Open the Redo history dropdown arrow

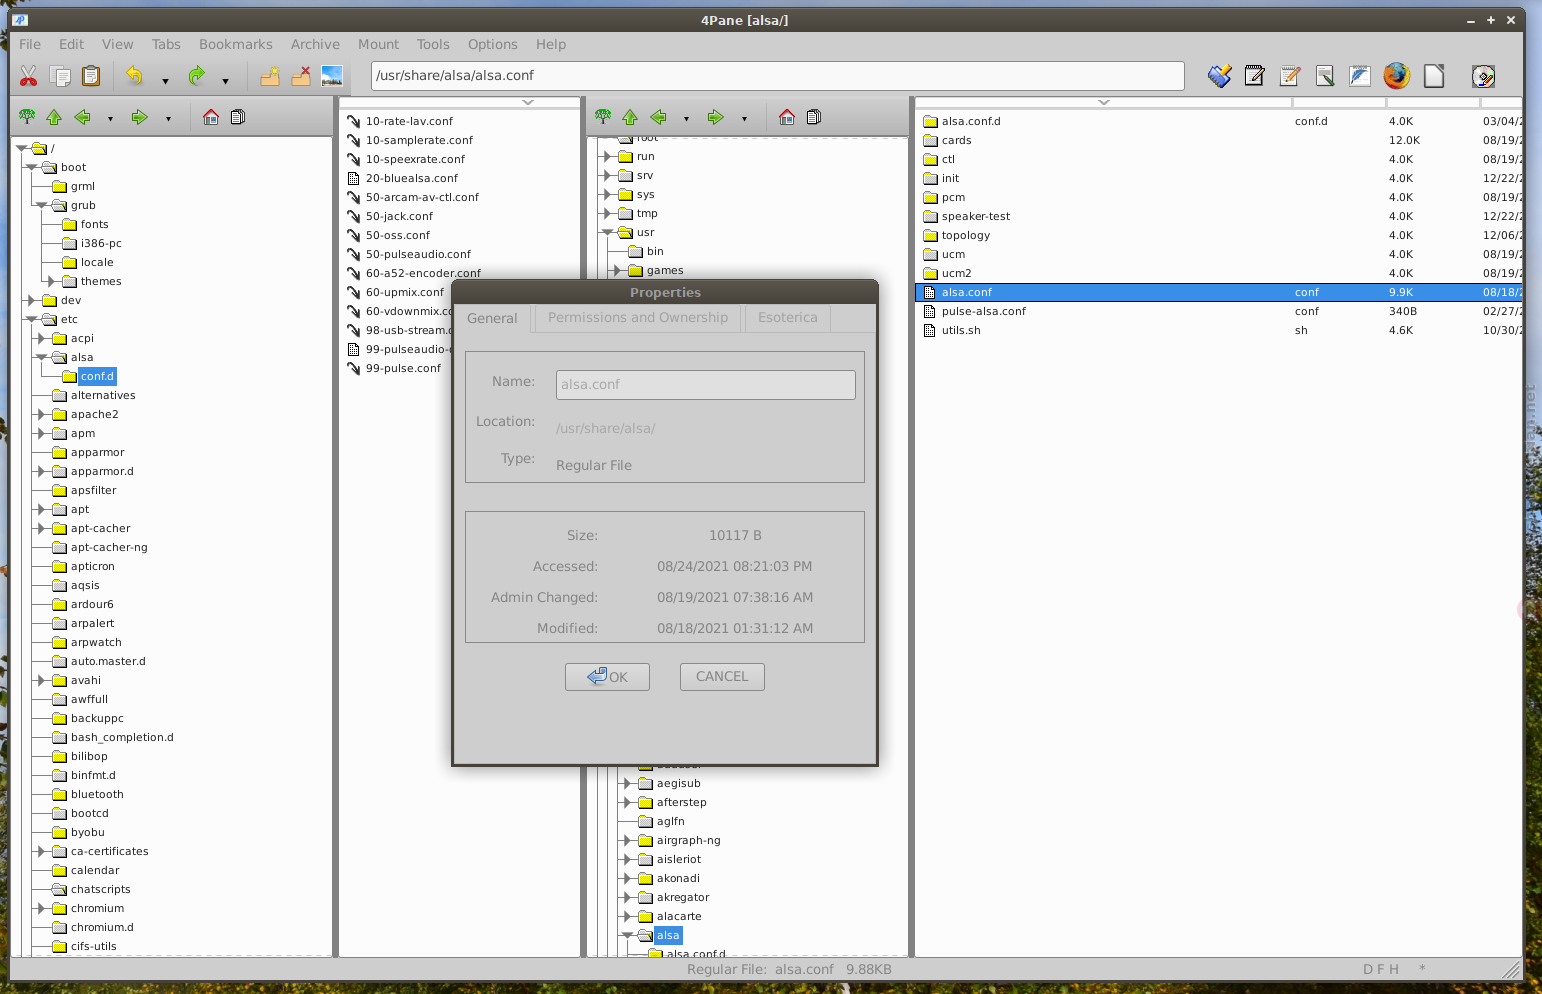point(225,81)
